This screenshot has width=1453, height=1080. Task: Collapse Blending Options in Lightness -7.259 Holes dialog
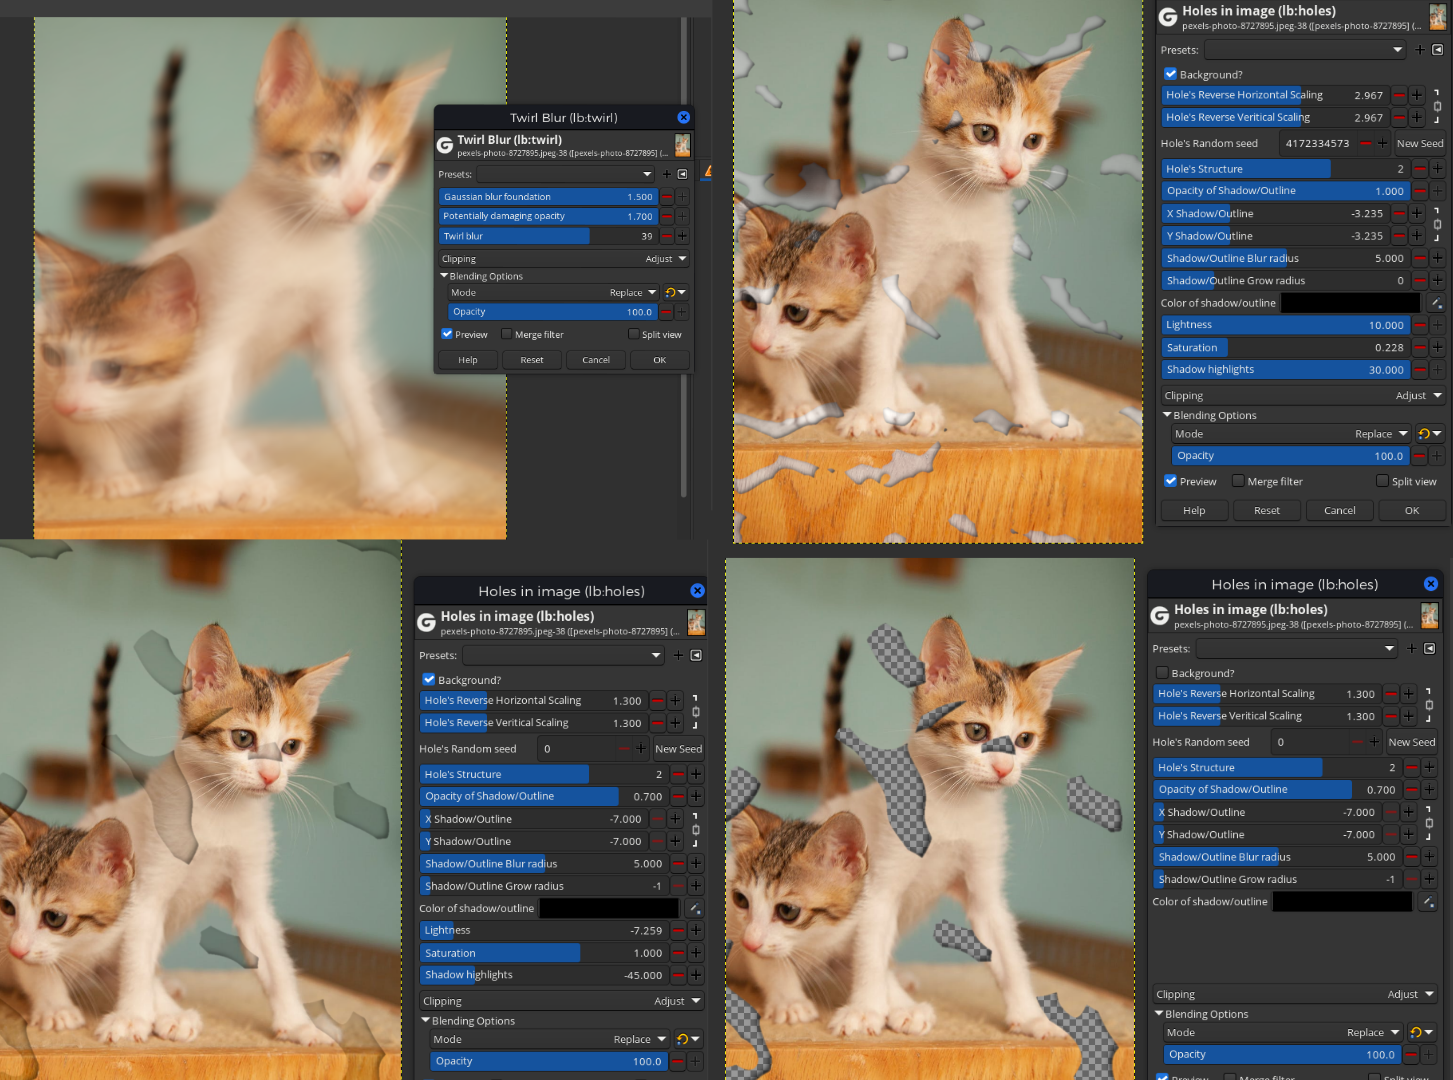click(x=425, y=1021)
